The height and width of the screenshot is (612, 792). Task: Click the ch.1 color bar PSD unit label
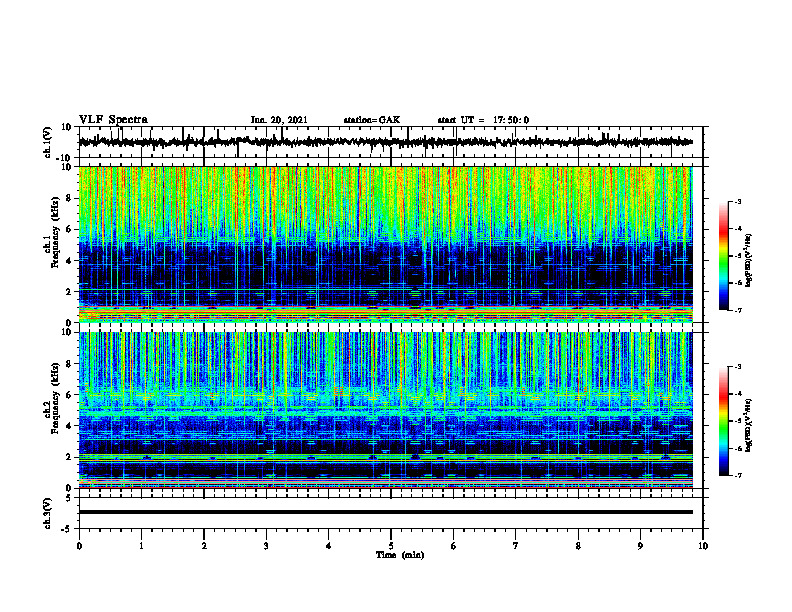point(748,261)
